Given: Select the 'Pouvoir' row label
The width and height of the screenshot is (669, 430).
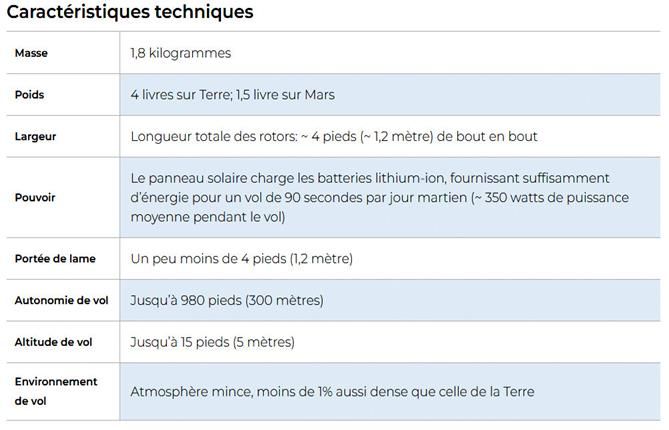Looking at the screenshot, I should point(35,197).
